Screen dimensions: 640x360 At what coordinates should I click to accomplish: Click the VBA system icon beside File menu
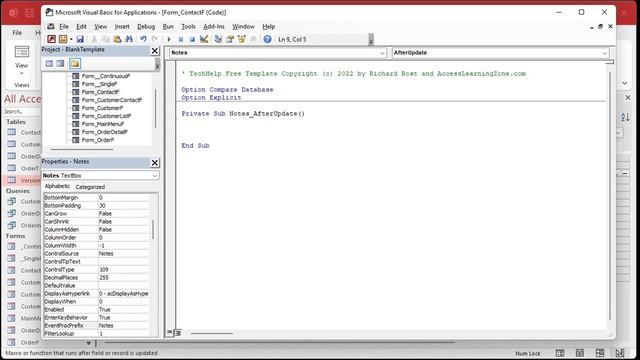click(51, 27)
